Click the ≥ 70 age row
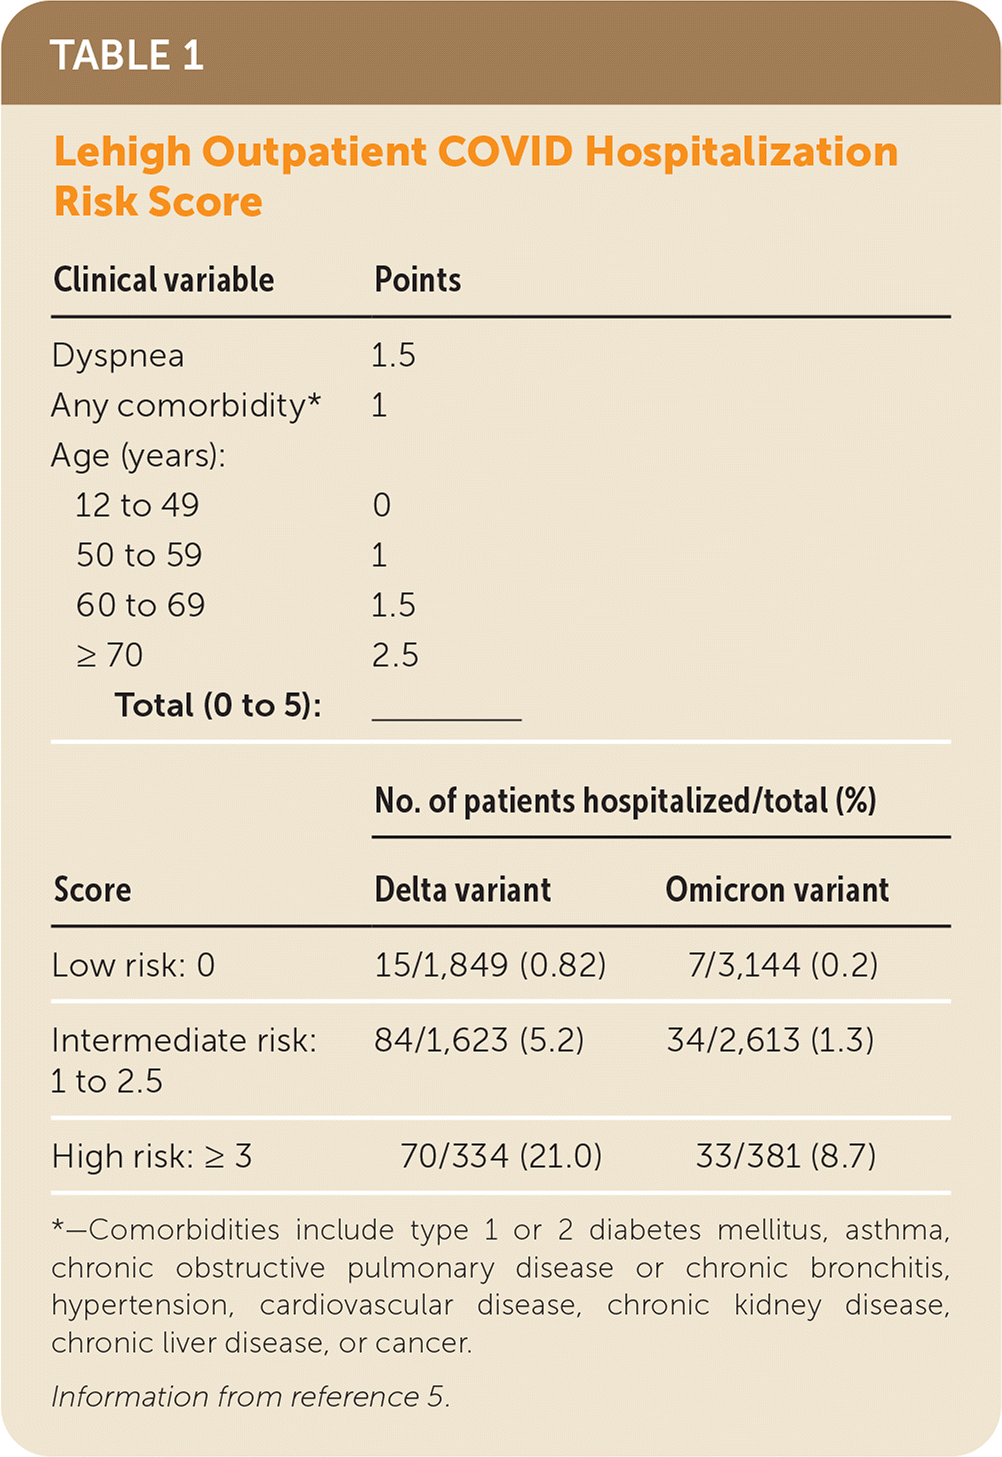Image resolution: width=1002 pixels, height=1457 pixels. coord(110,656)
